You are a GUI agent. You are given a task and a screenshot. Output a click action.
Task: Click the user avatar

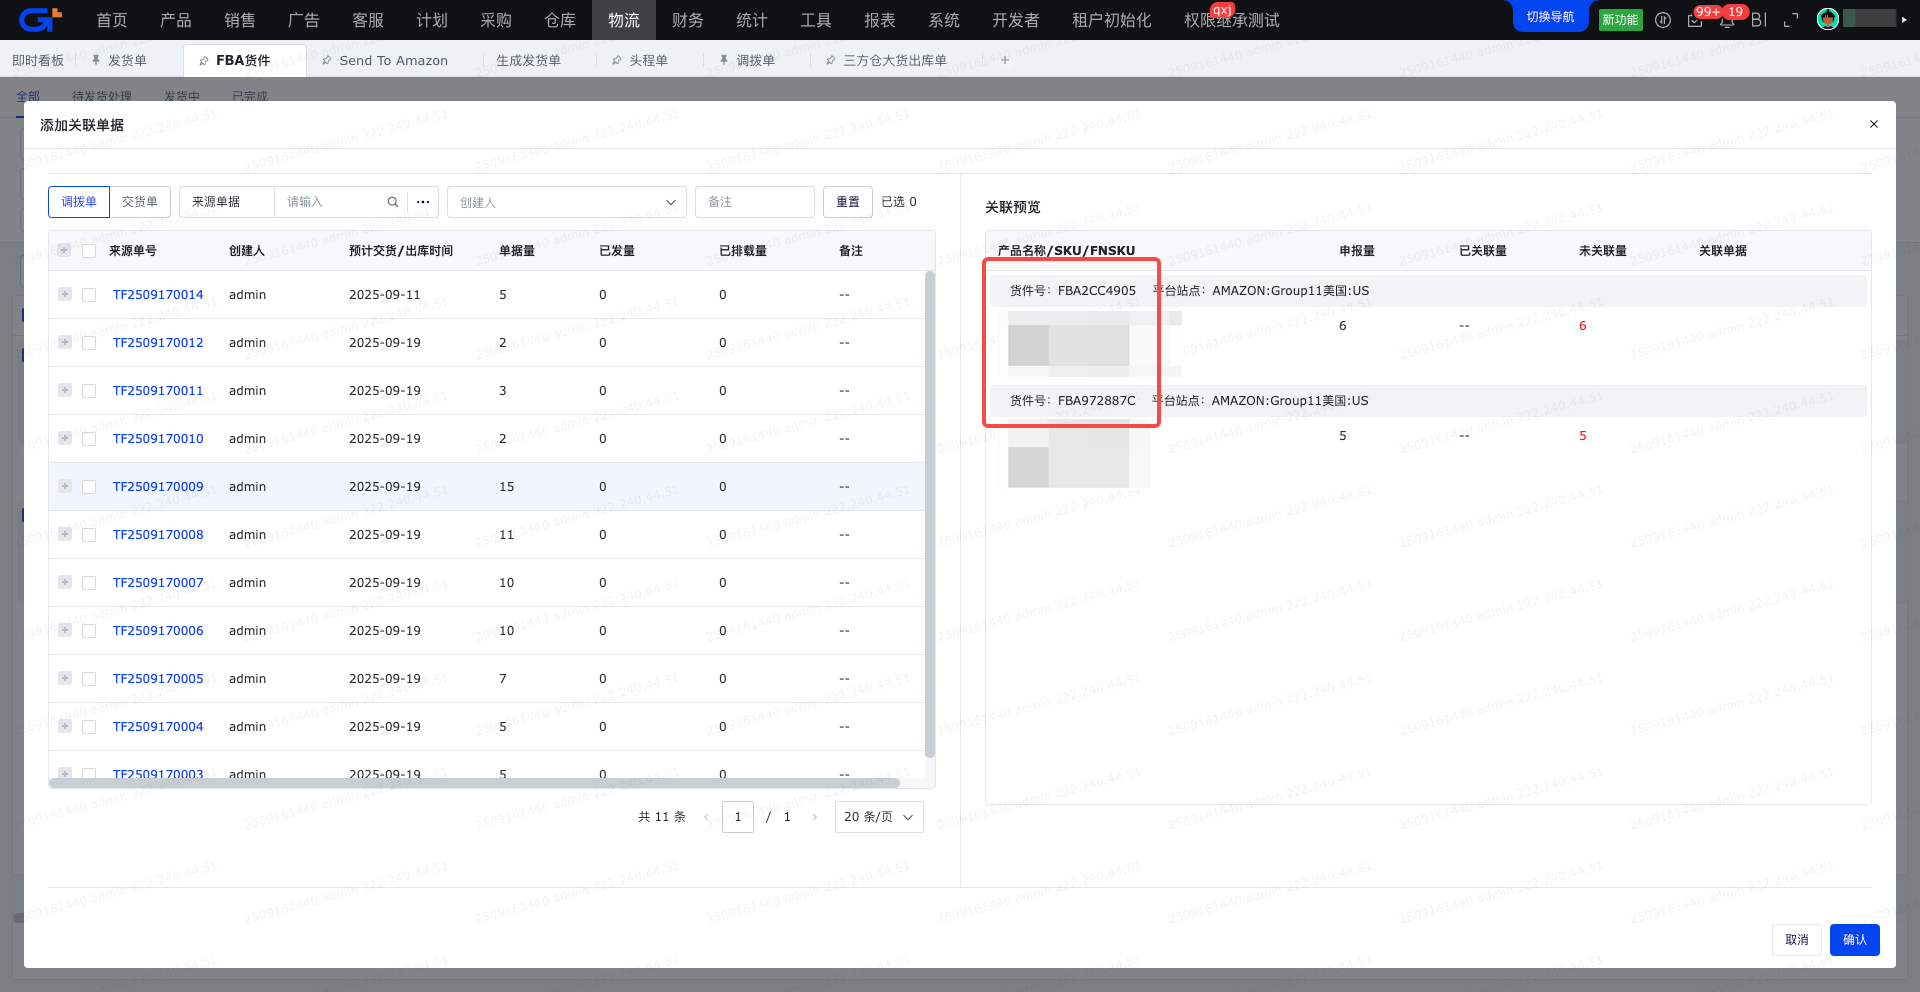coord(1828,19)
